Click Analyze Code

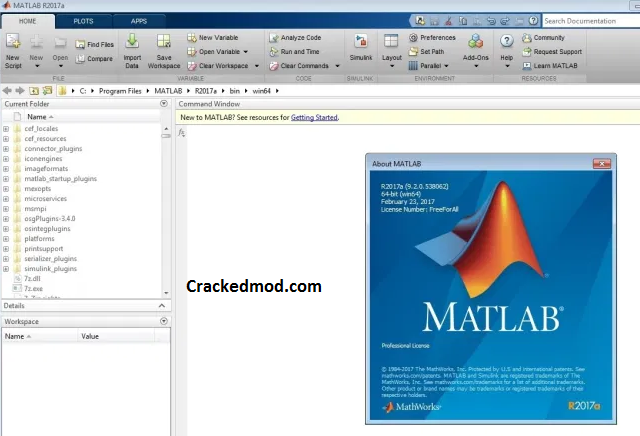pyautogui.click(x=295, y=38)
